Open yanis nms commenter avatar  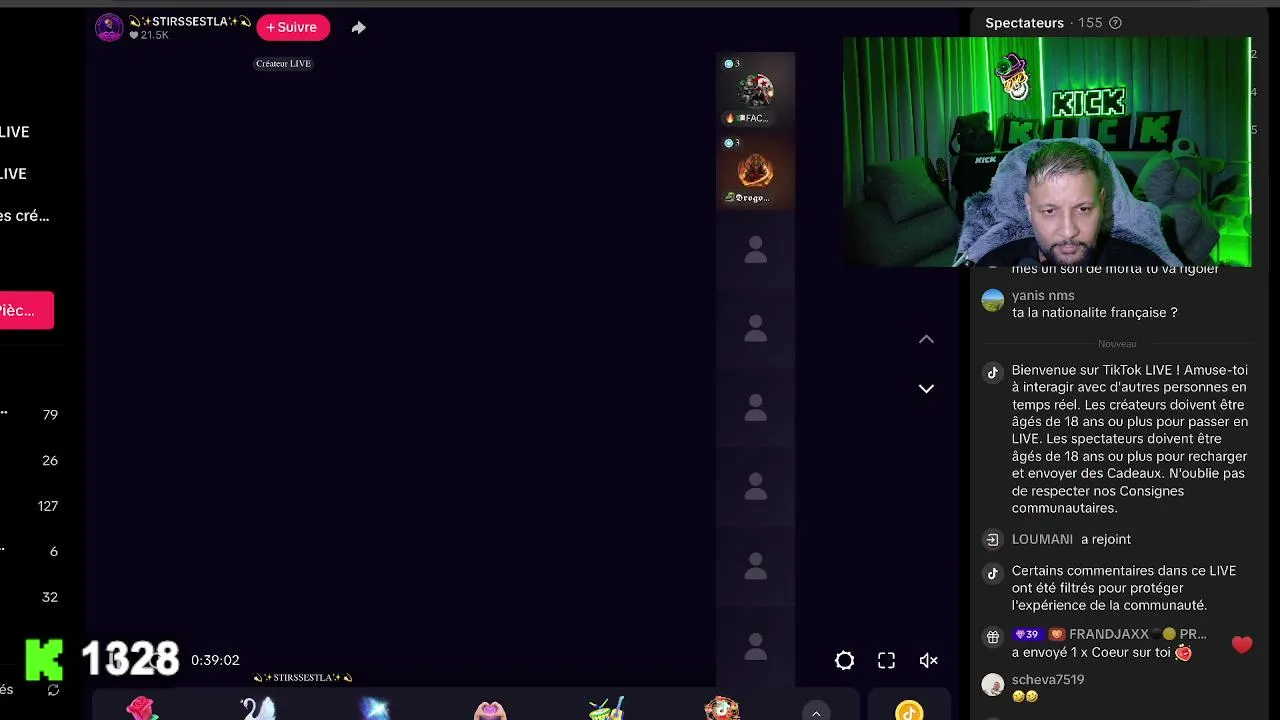coord(993,300)
